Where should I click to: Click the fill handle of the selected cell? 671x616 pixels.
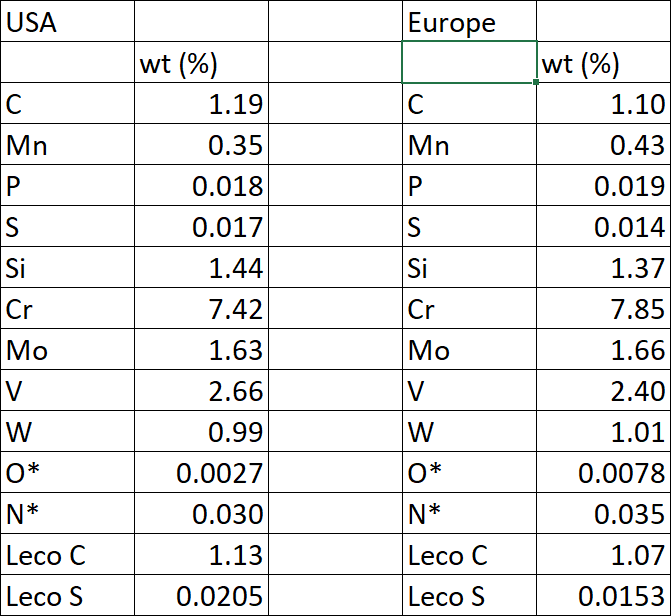[537, 82]
